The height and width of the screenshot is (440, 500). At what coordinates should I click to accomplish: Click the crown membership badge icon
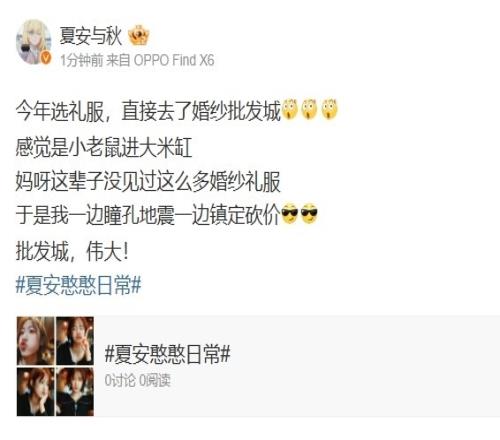[138, 35]
